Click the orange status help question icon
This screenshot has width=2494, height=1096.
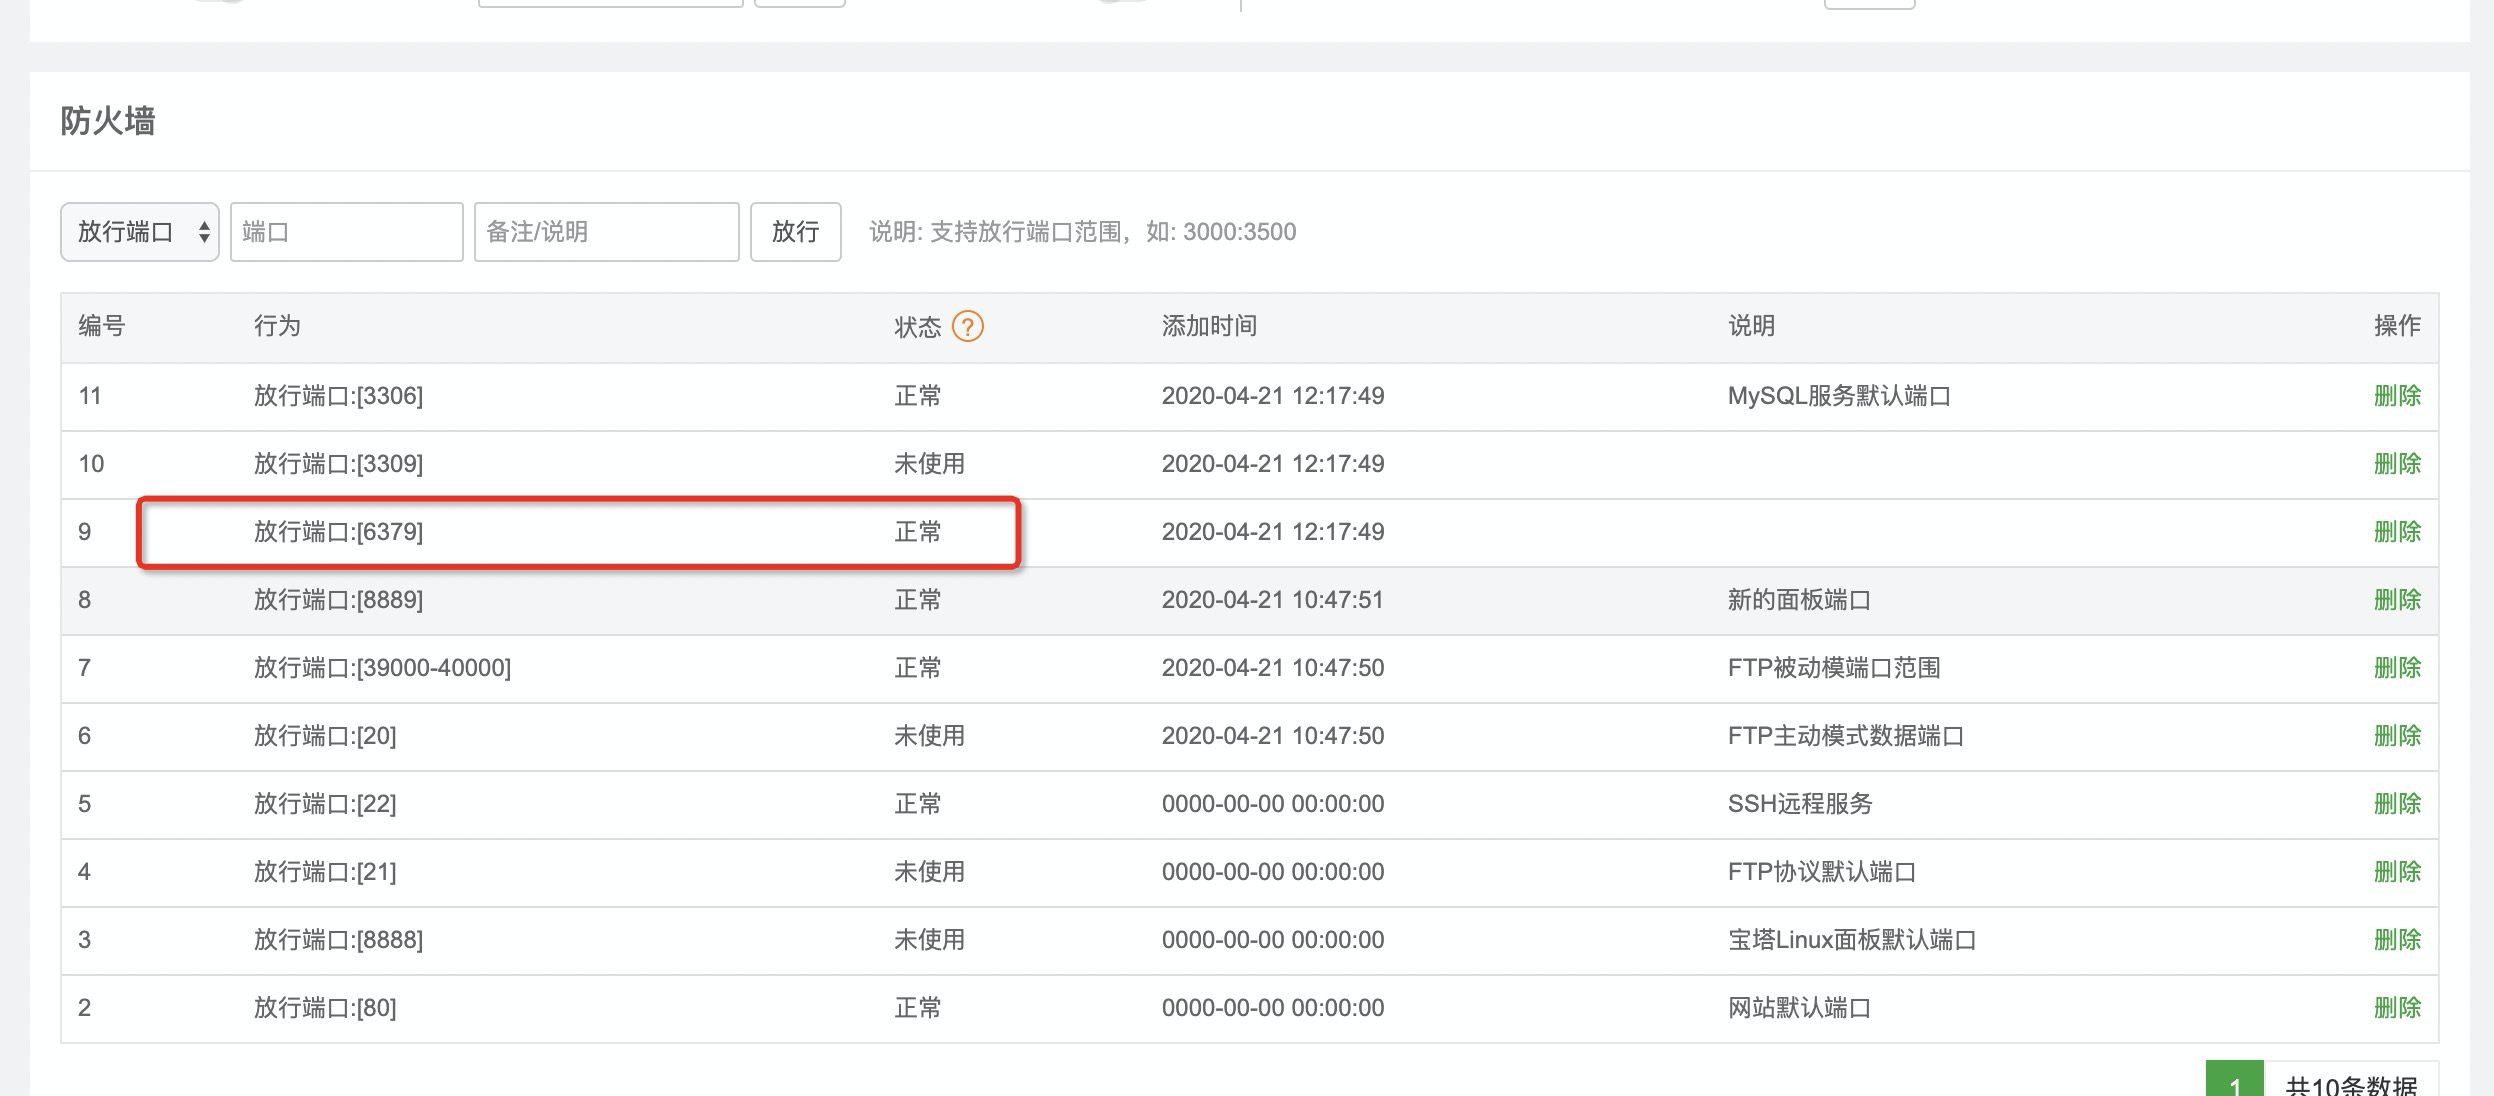click(967, 326)
